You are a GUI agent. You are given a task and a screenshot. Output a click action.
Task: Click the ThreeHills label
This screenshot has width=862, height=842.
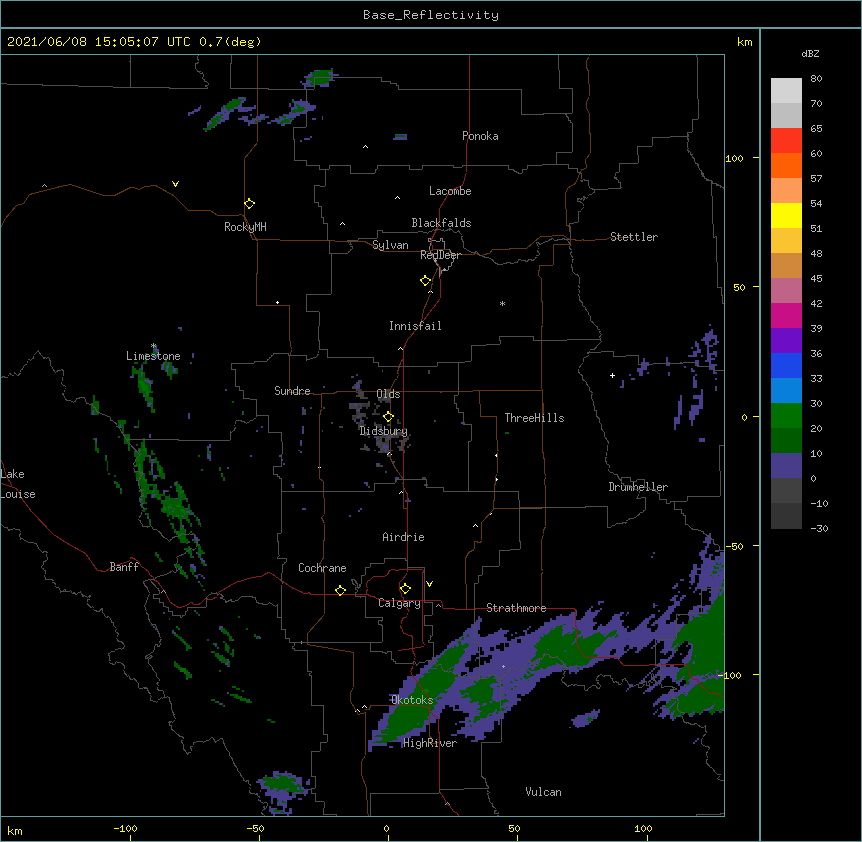coord(534,418)
